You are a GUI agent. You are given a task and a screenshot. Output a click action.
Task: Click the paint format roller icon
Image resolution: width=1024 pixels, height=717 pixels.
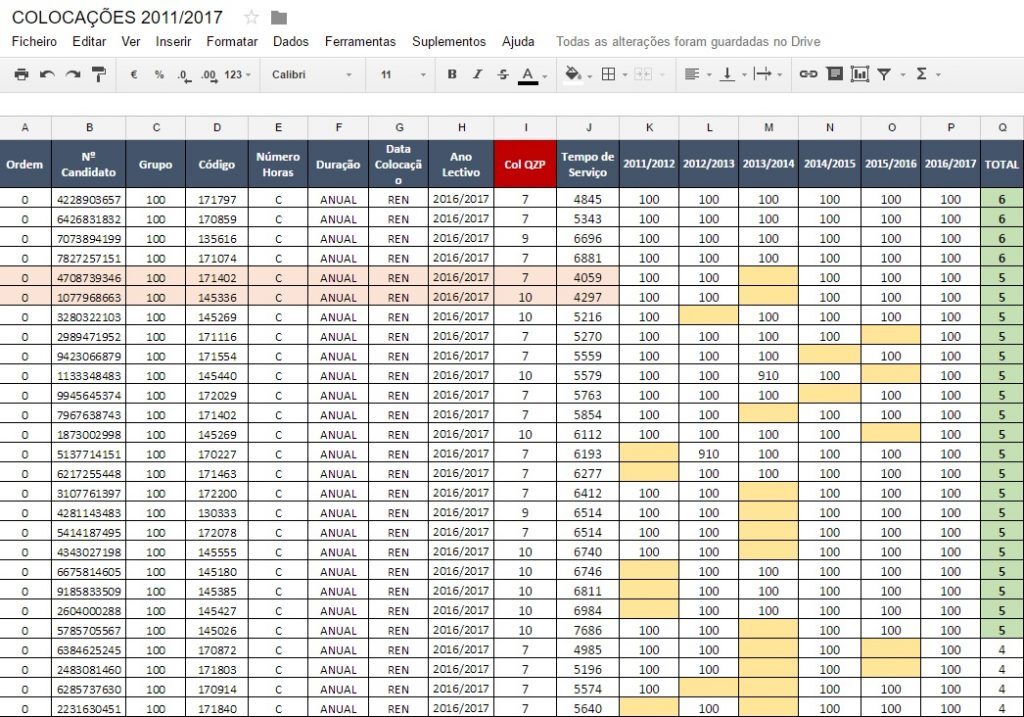click(98, 74)
